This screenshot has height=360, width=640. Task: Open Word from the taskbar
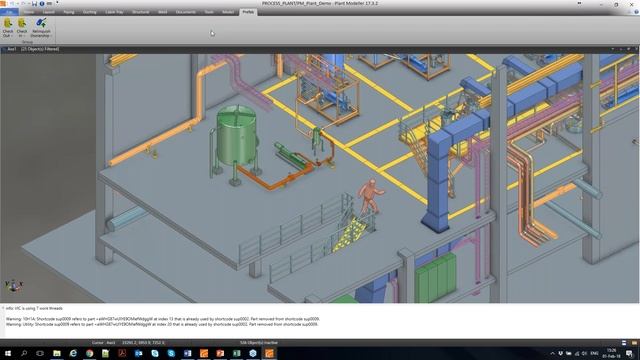coord(187,353)
